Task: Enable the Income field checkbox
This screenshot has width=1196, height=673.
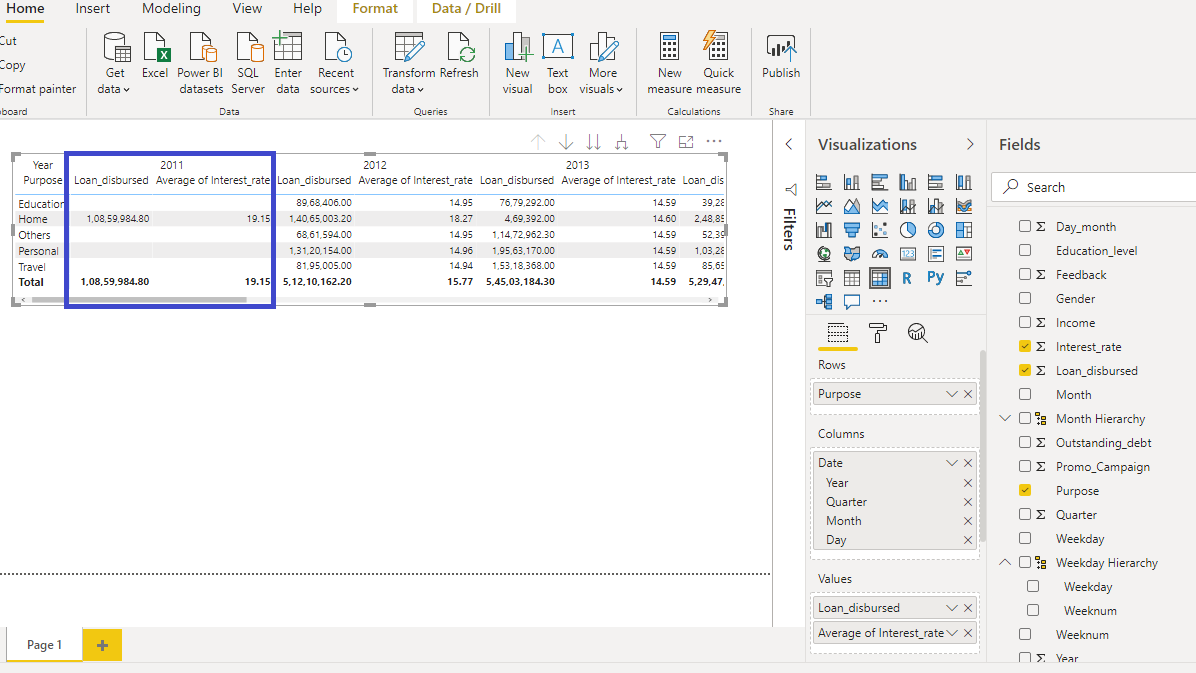Action: 1025,323
